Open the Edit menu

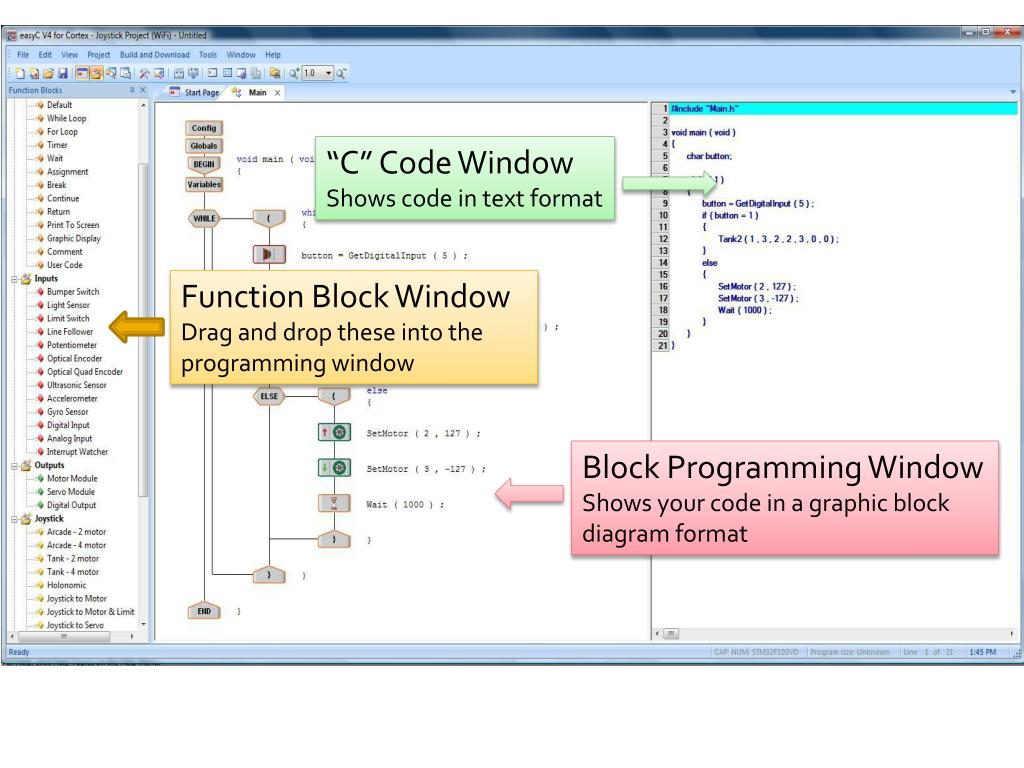point(45,55)
